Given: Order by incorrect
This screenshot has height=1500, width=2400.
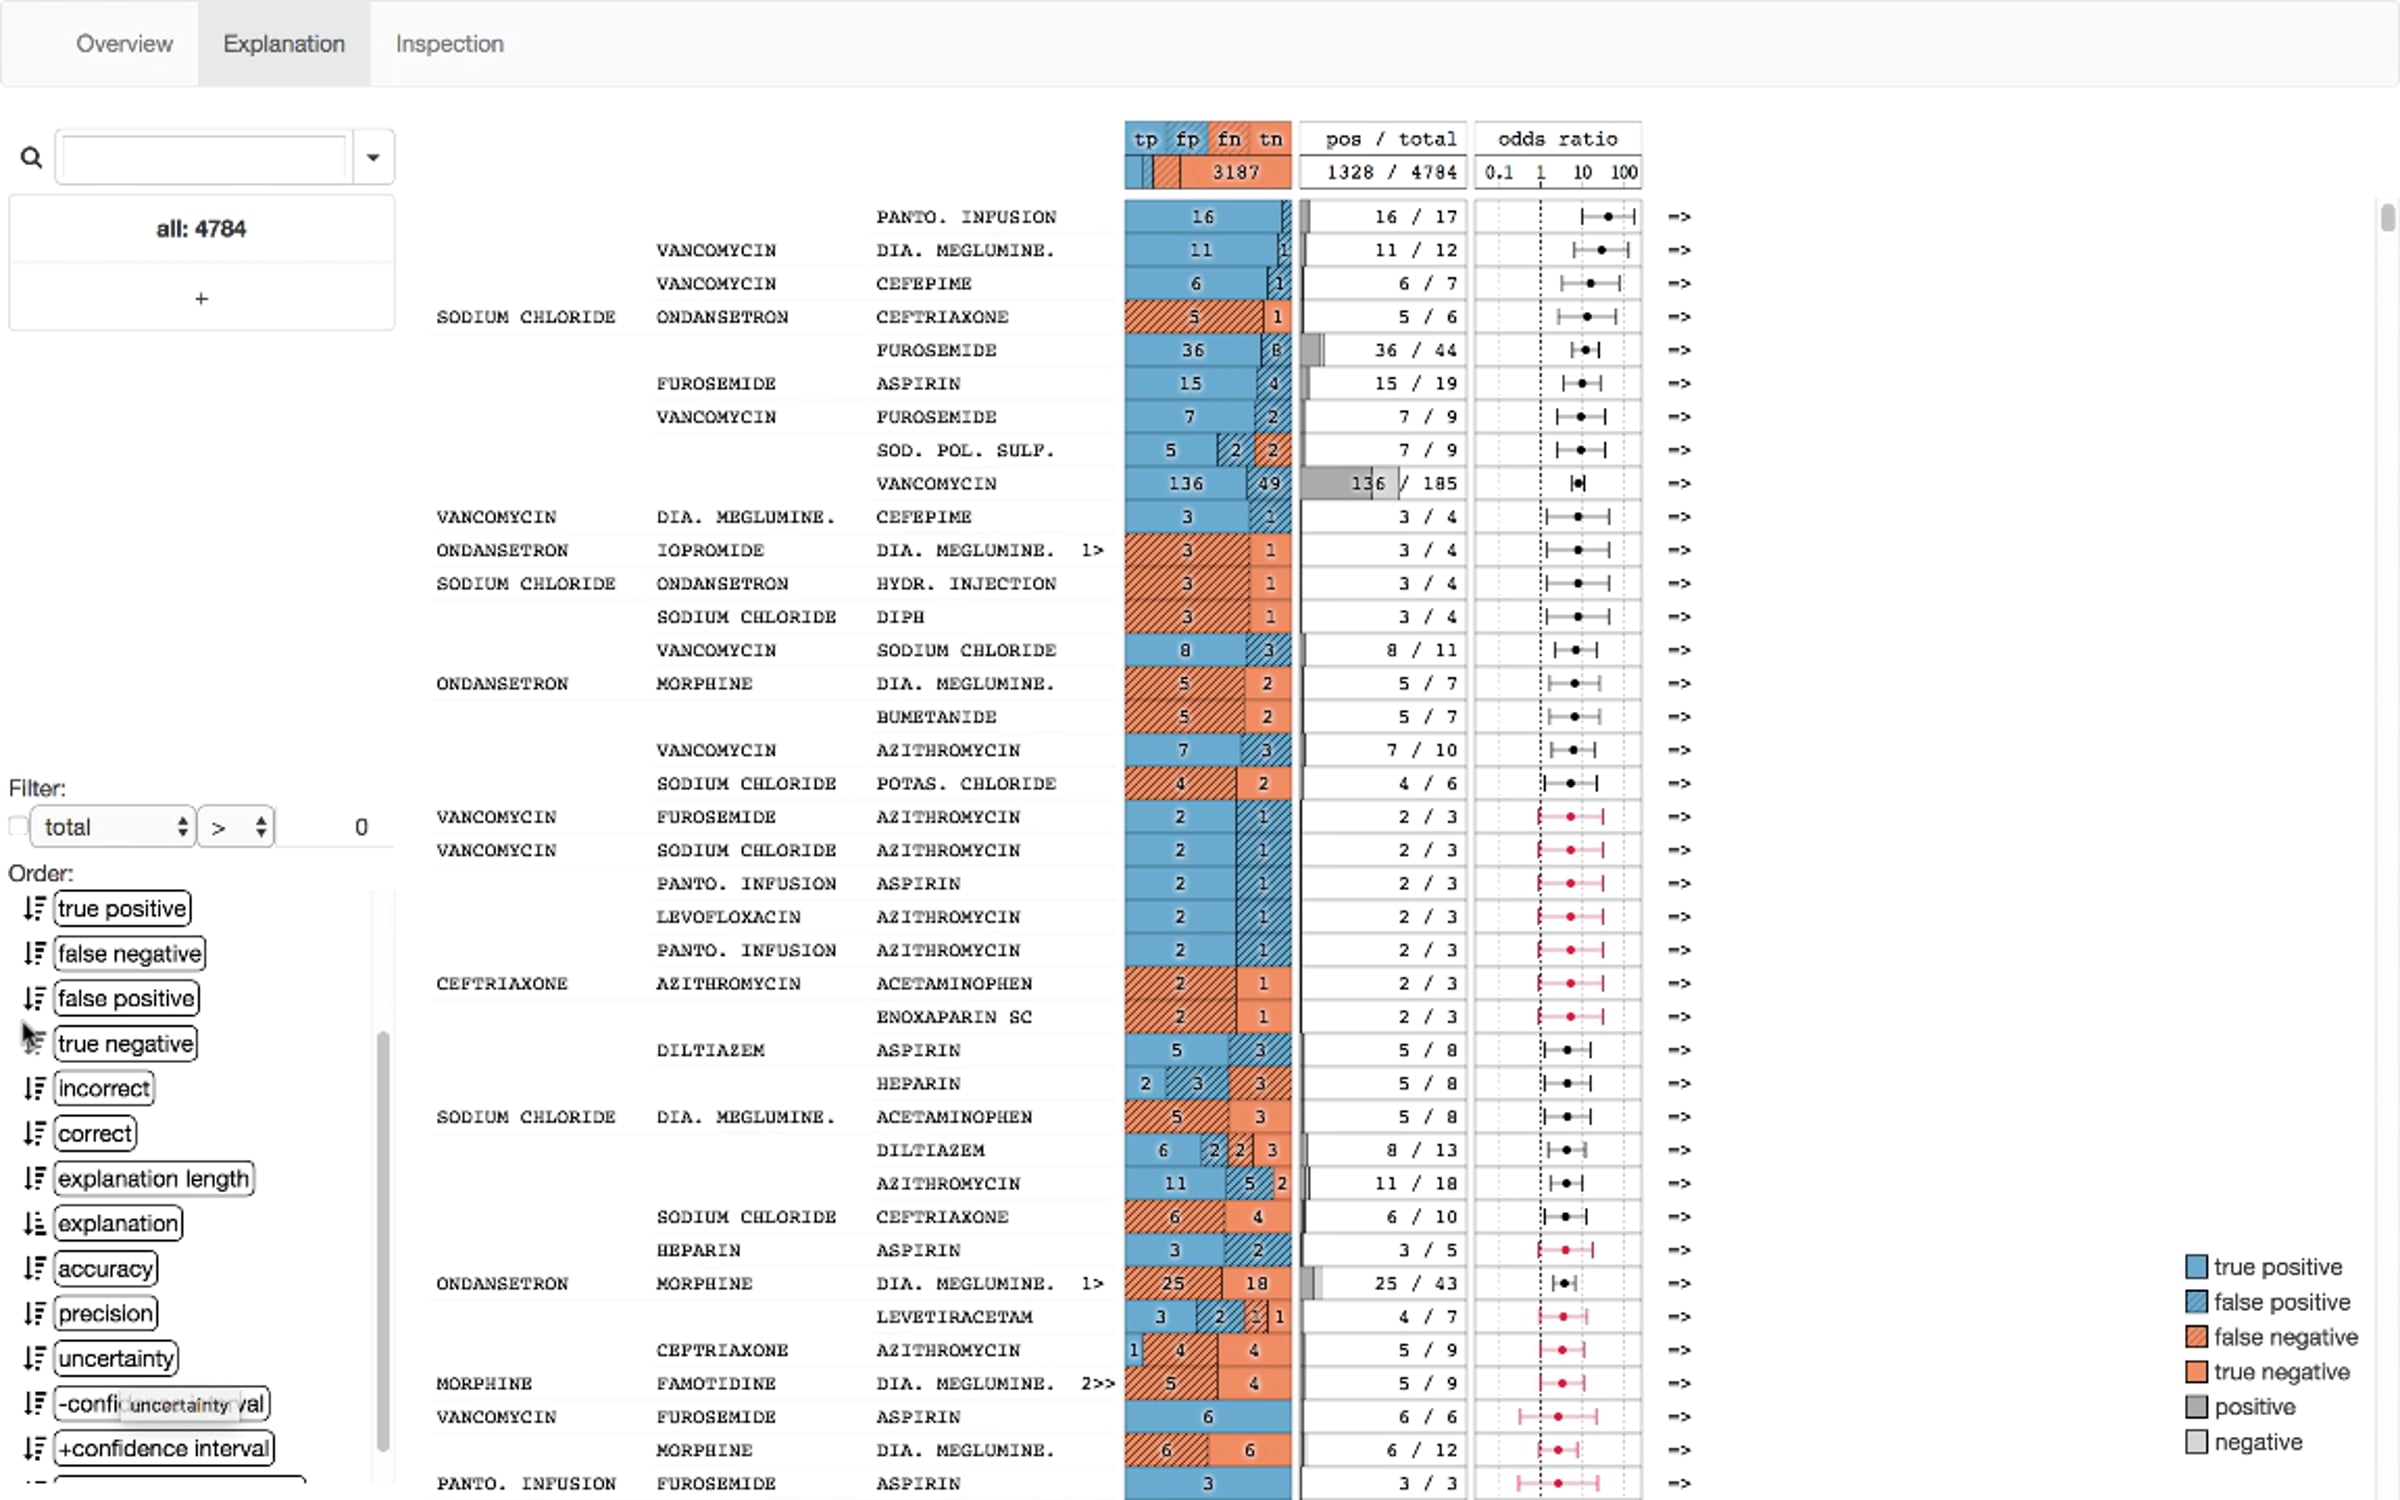Looking at the screenshot, I should click(x=104, y=1088).
